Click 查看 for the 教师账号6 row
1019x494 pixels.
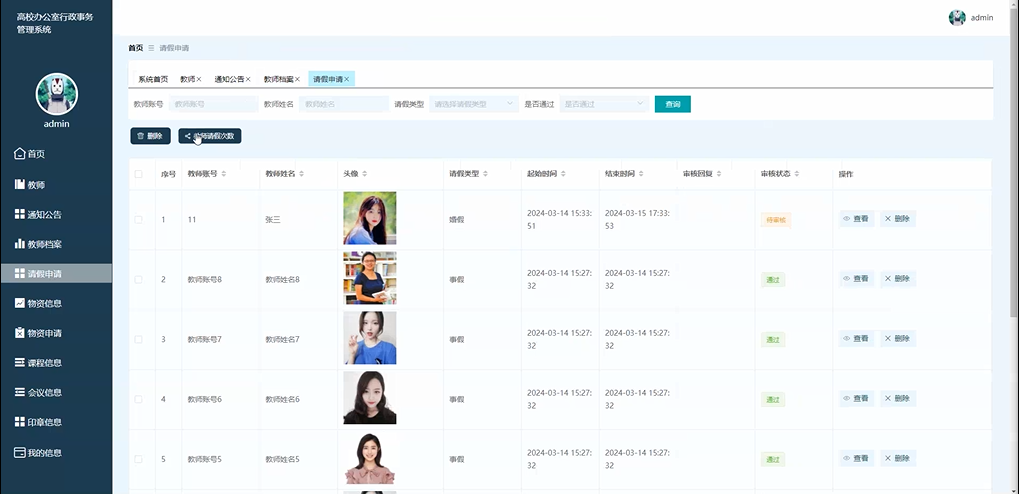click(856, 398)
